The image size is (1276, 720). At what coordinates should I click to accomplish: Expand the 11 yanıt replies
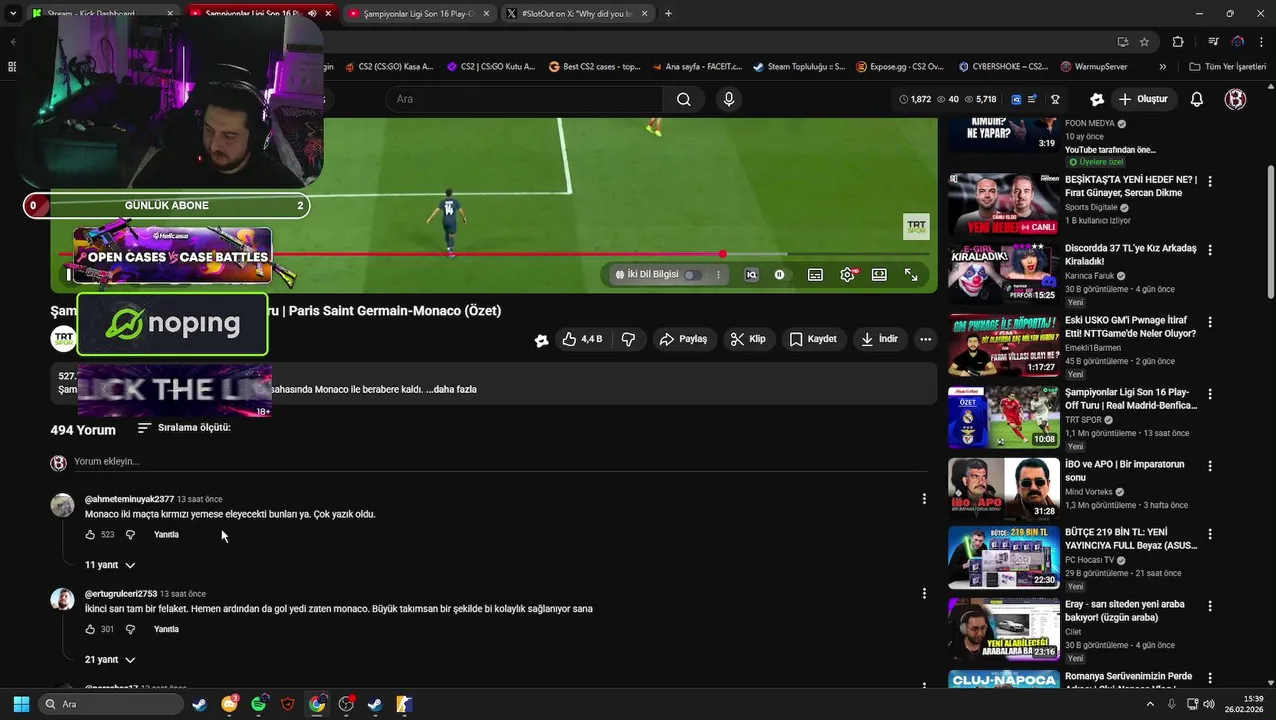click(110, 565)
